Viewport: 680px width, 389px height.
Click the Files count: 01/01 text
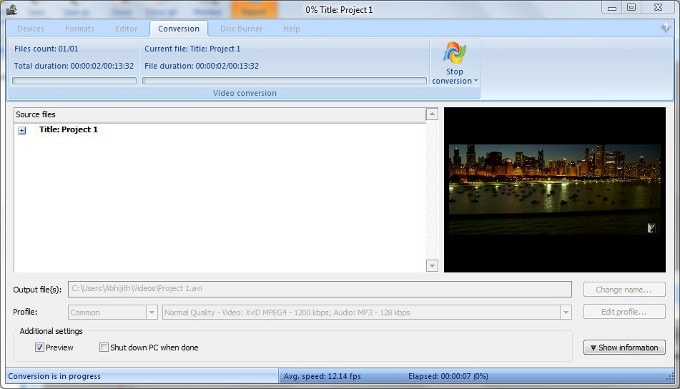point(46,49)
